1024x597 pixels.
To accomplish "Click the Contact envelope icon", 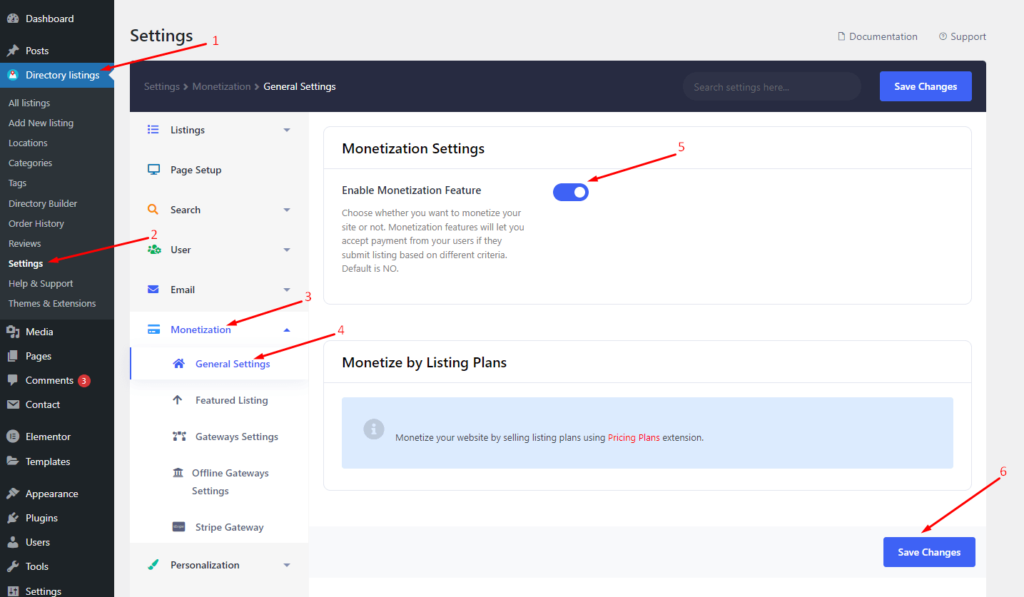I will (x=12, y=404).
